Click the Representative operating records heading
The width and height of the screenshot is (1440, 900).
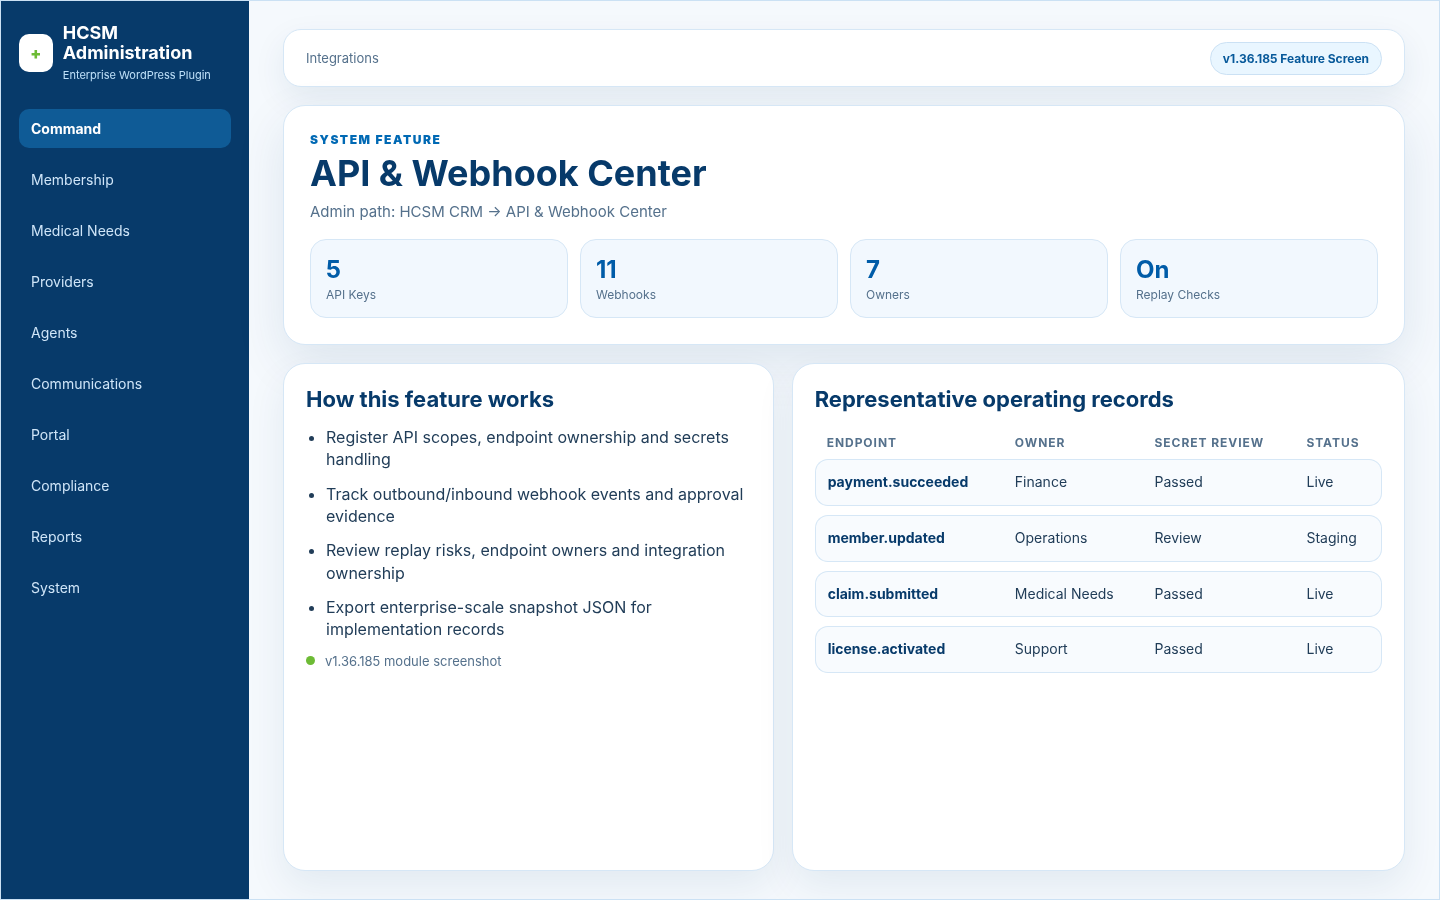coord(994,400)
